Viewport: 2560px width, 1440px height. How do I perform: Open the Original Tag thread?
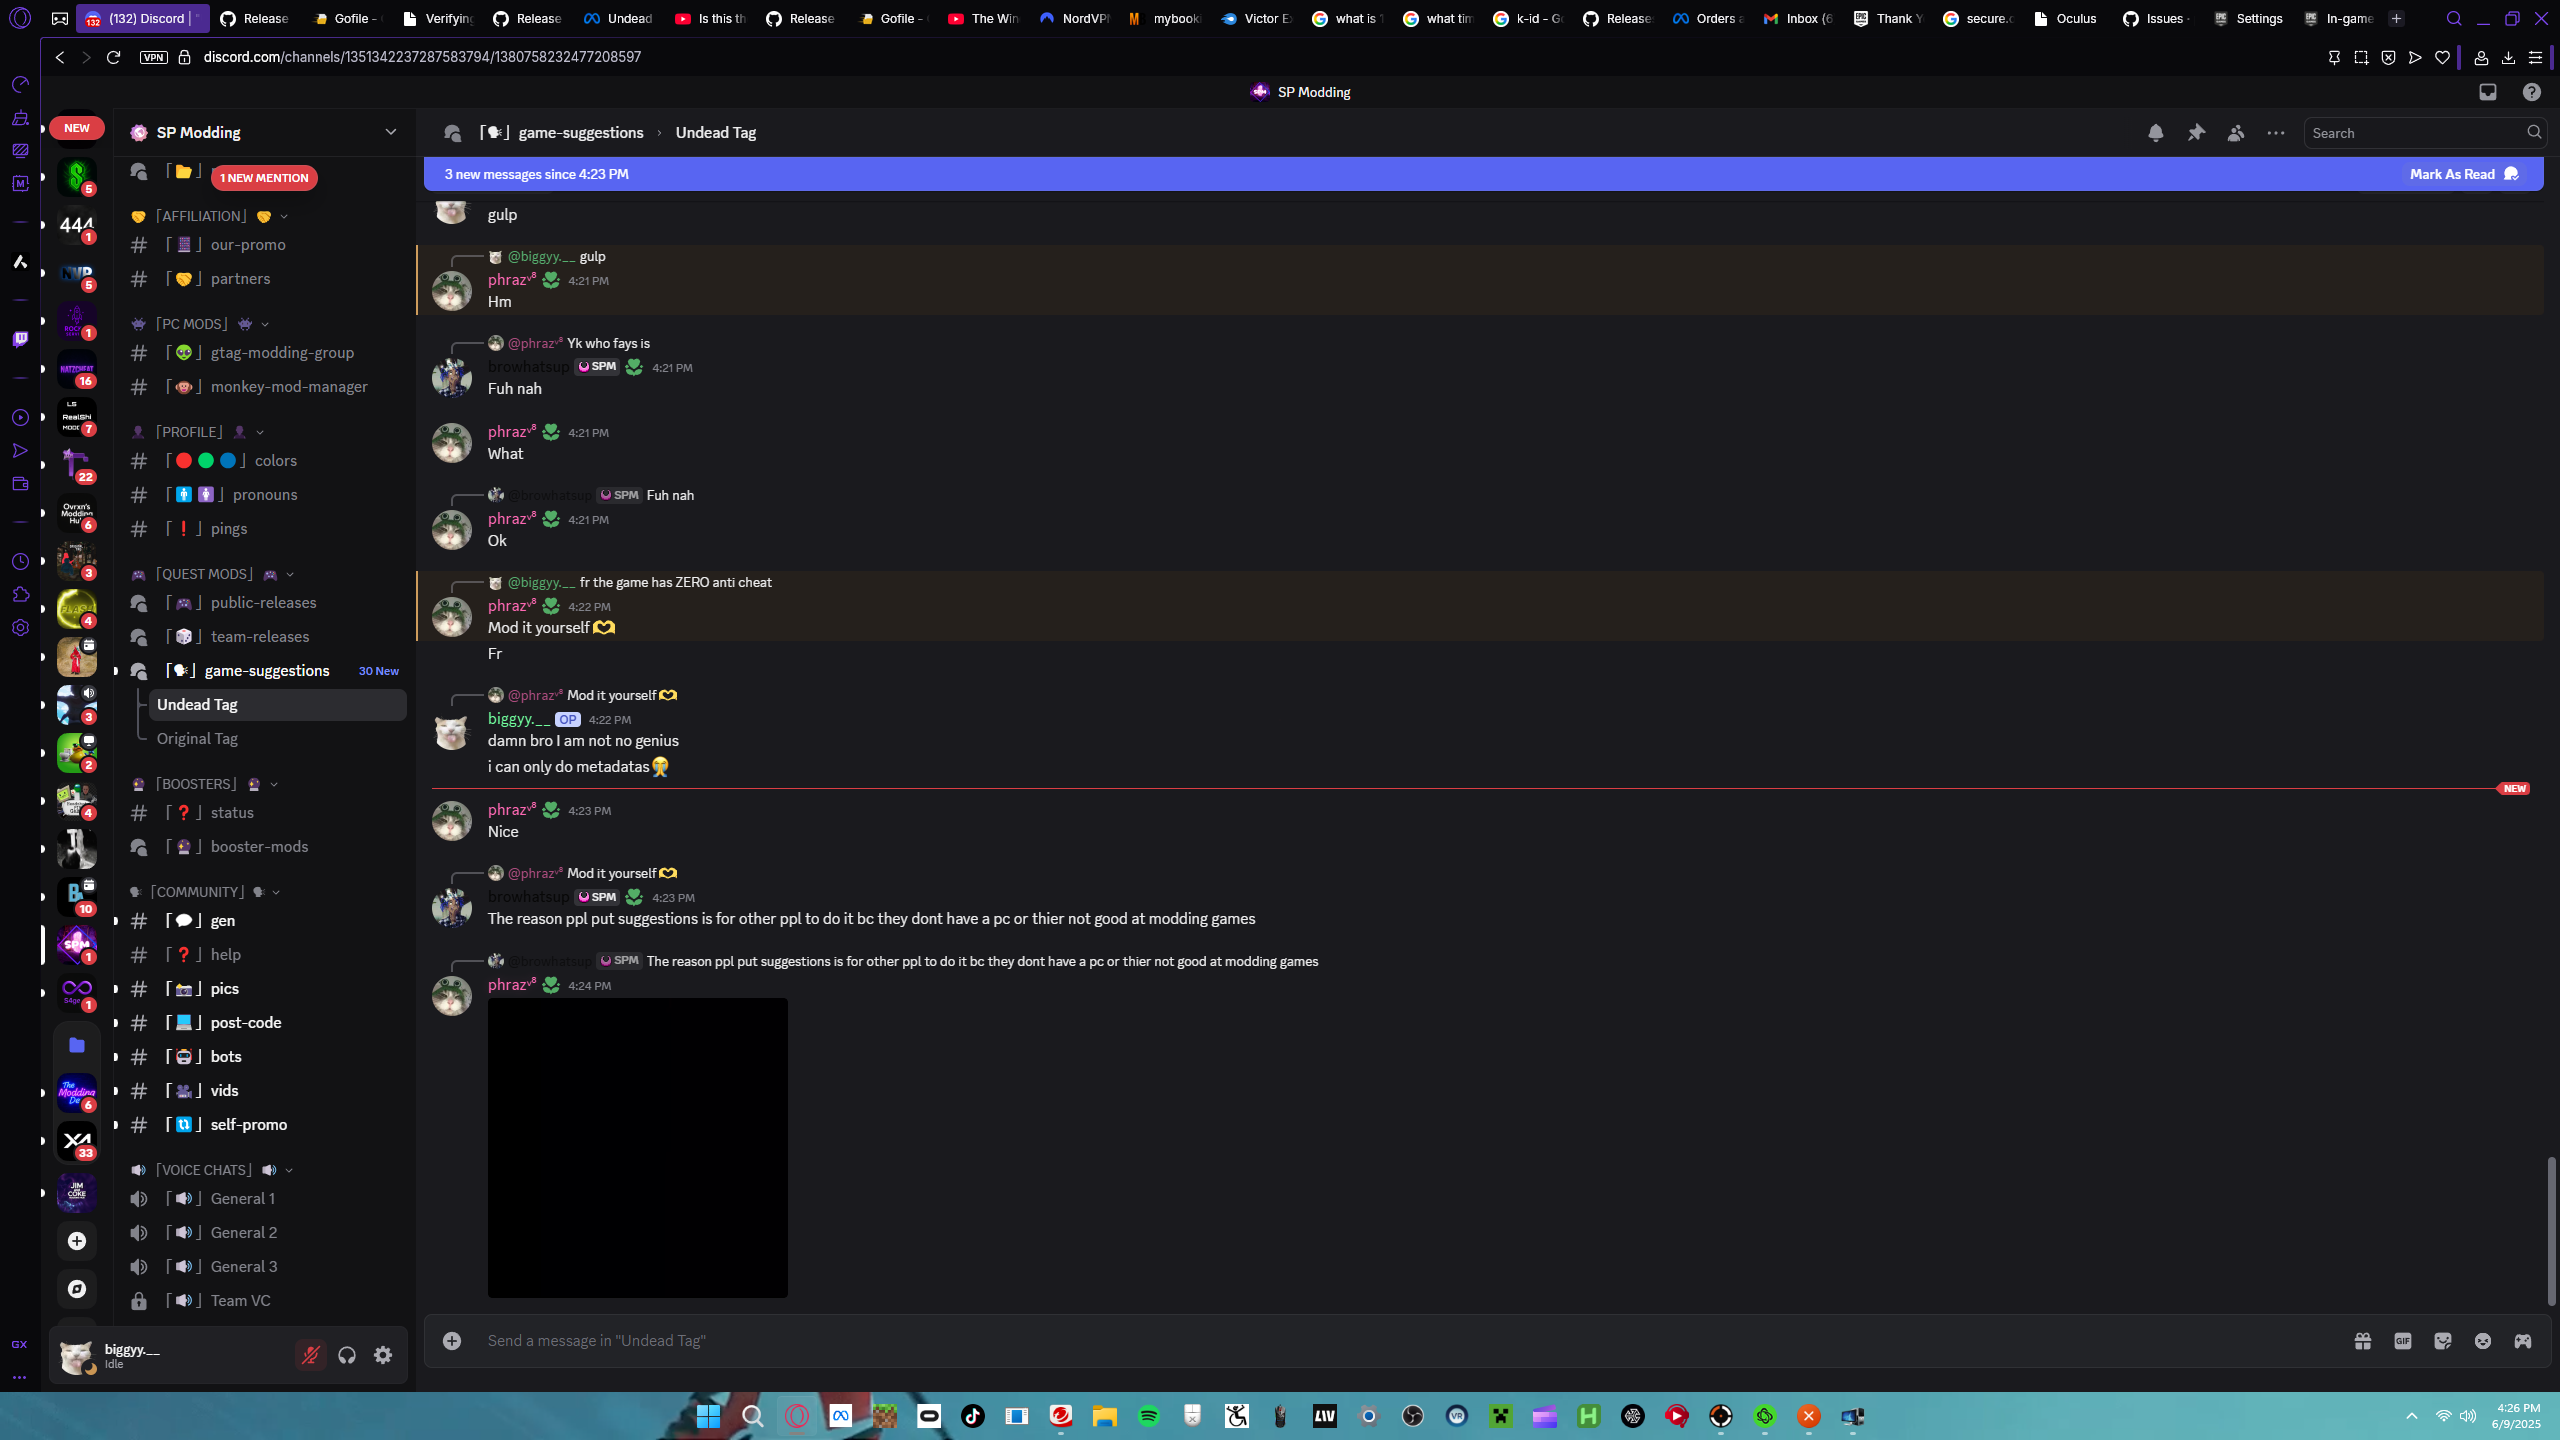pyautogui.click(x=197, y=739)
